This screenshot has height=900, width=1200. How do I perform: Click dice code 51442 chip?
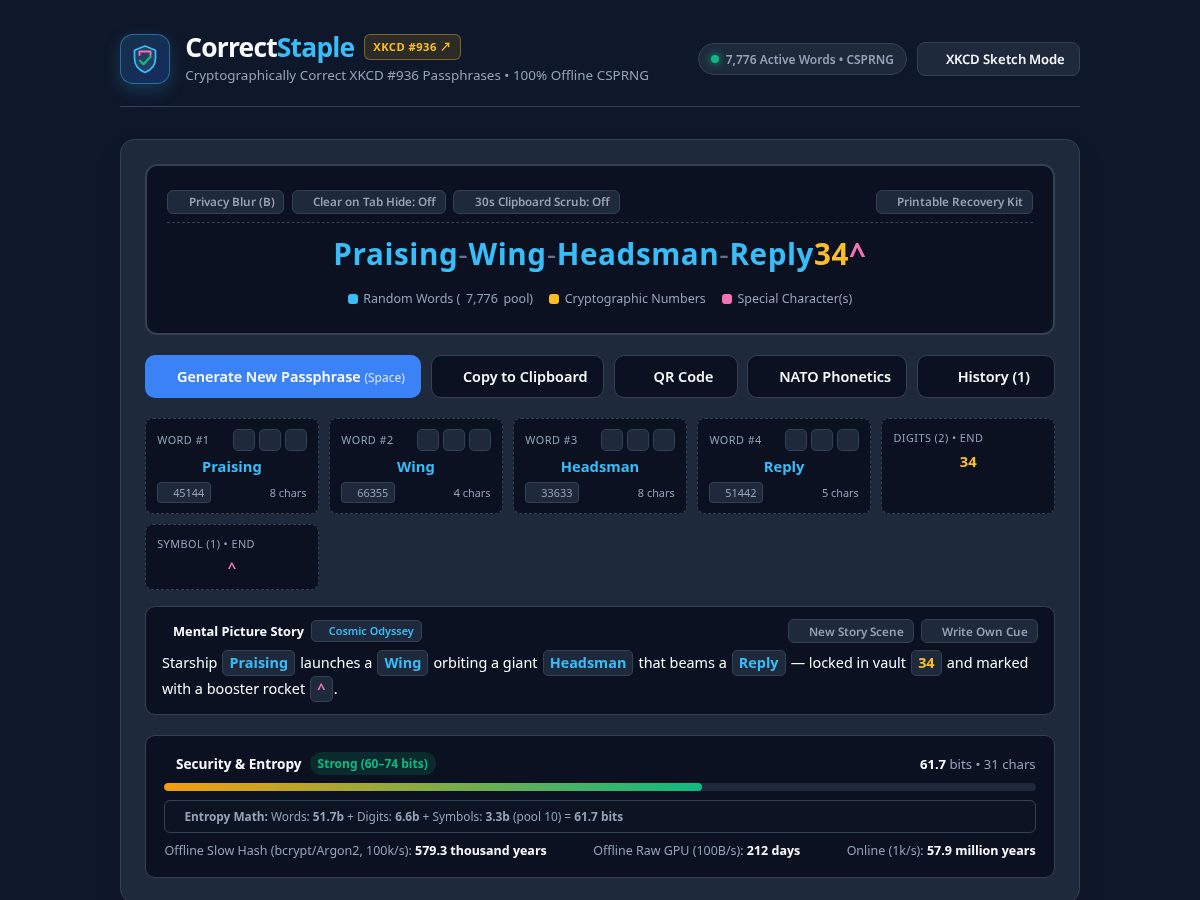point(736,493)
